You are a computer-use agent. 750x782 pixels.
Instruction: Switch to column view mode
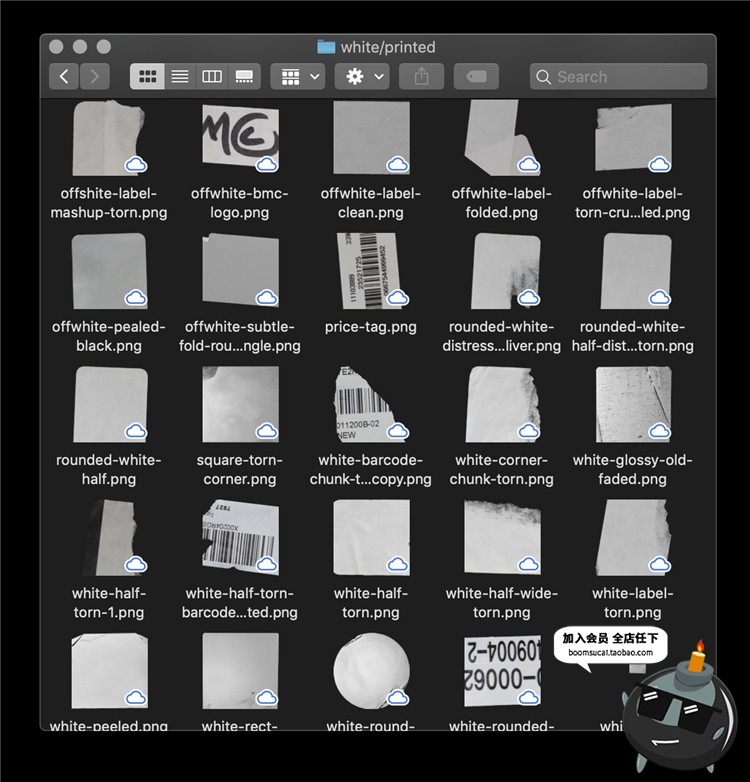point(212,77)
